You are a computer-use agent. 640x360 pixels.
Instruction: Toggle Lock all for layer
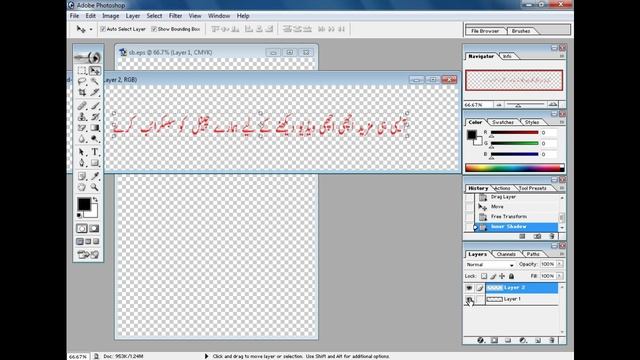(511, 276)
